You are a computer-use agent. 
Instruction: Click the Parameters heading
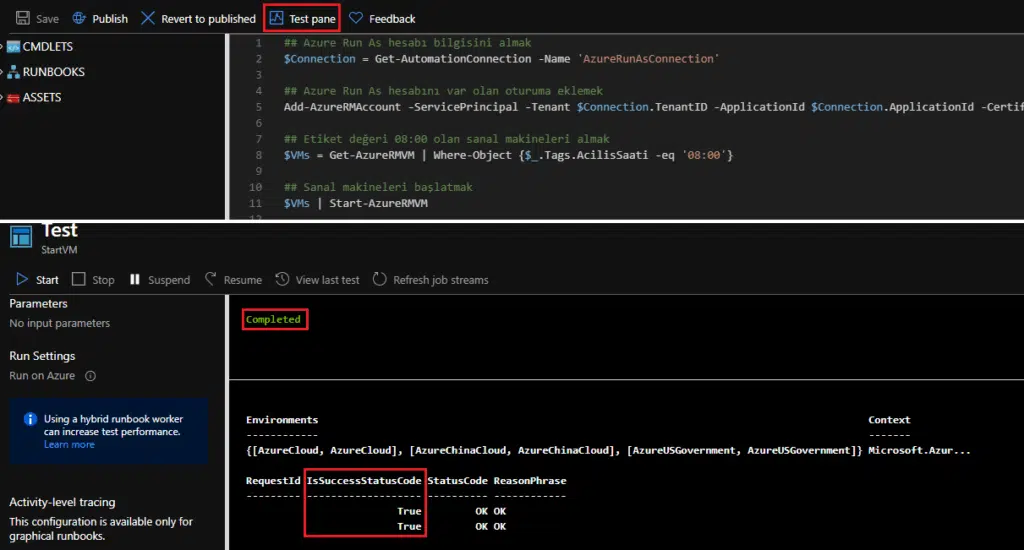[x=38, y=303]
